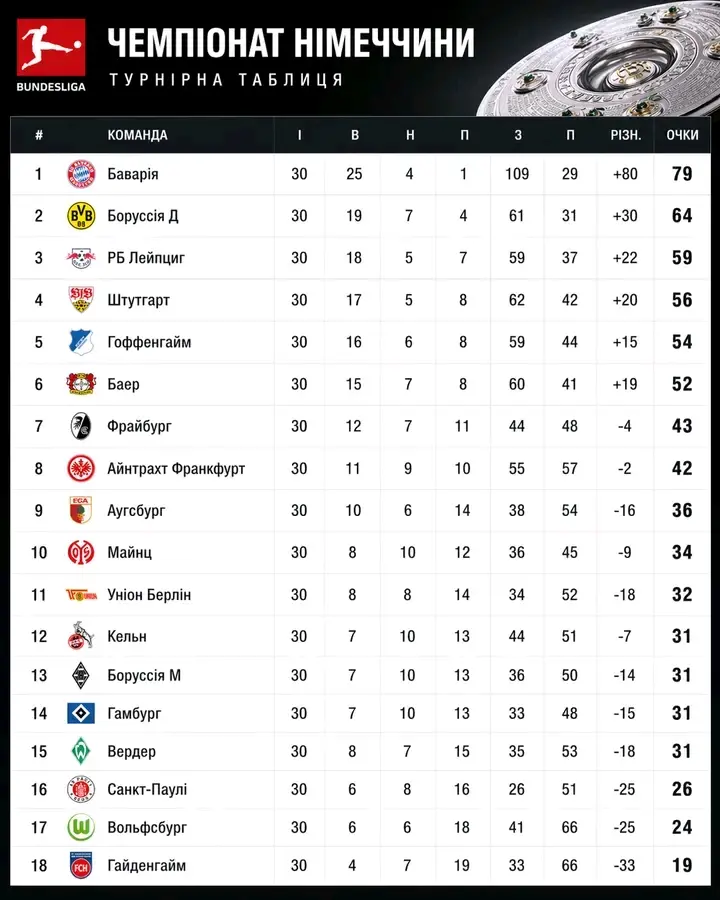Click the КОМАНДА column header

point(137,135)
